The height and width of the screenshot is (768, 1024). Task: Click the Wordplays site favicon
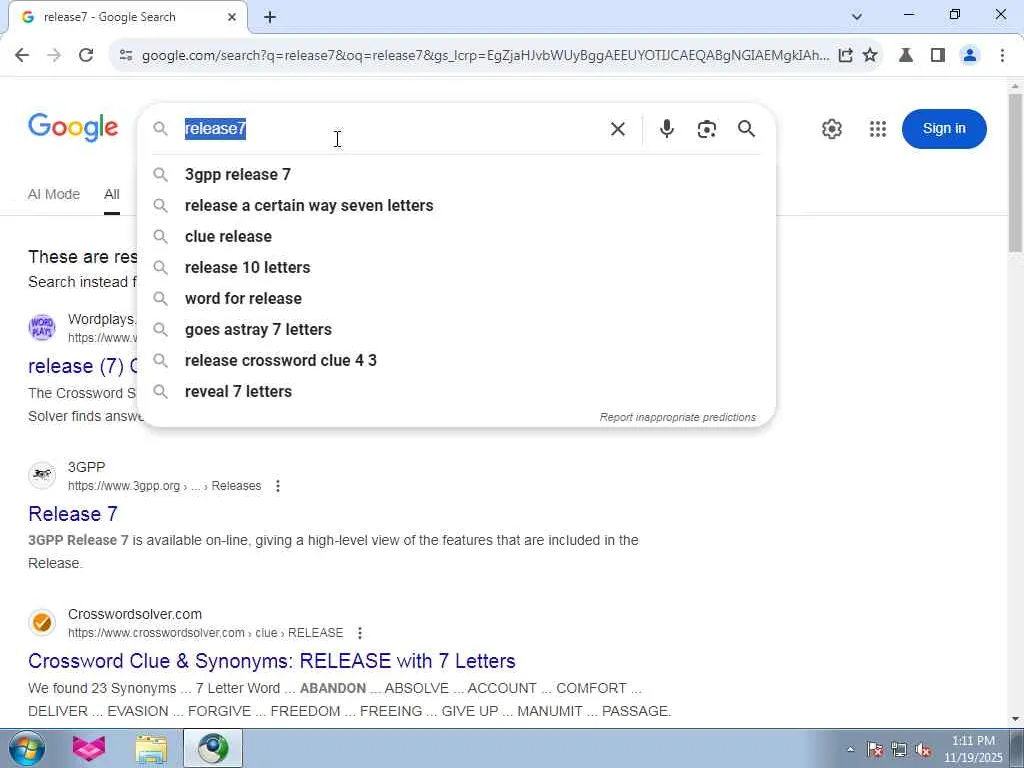pyautogui.click(x=42, y=327)
